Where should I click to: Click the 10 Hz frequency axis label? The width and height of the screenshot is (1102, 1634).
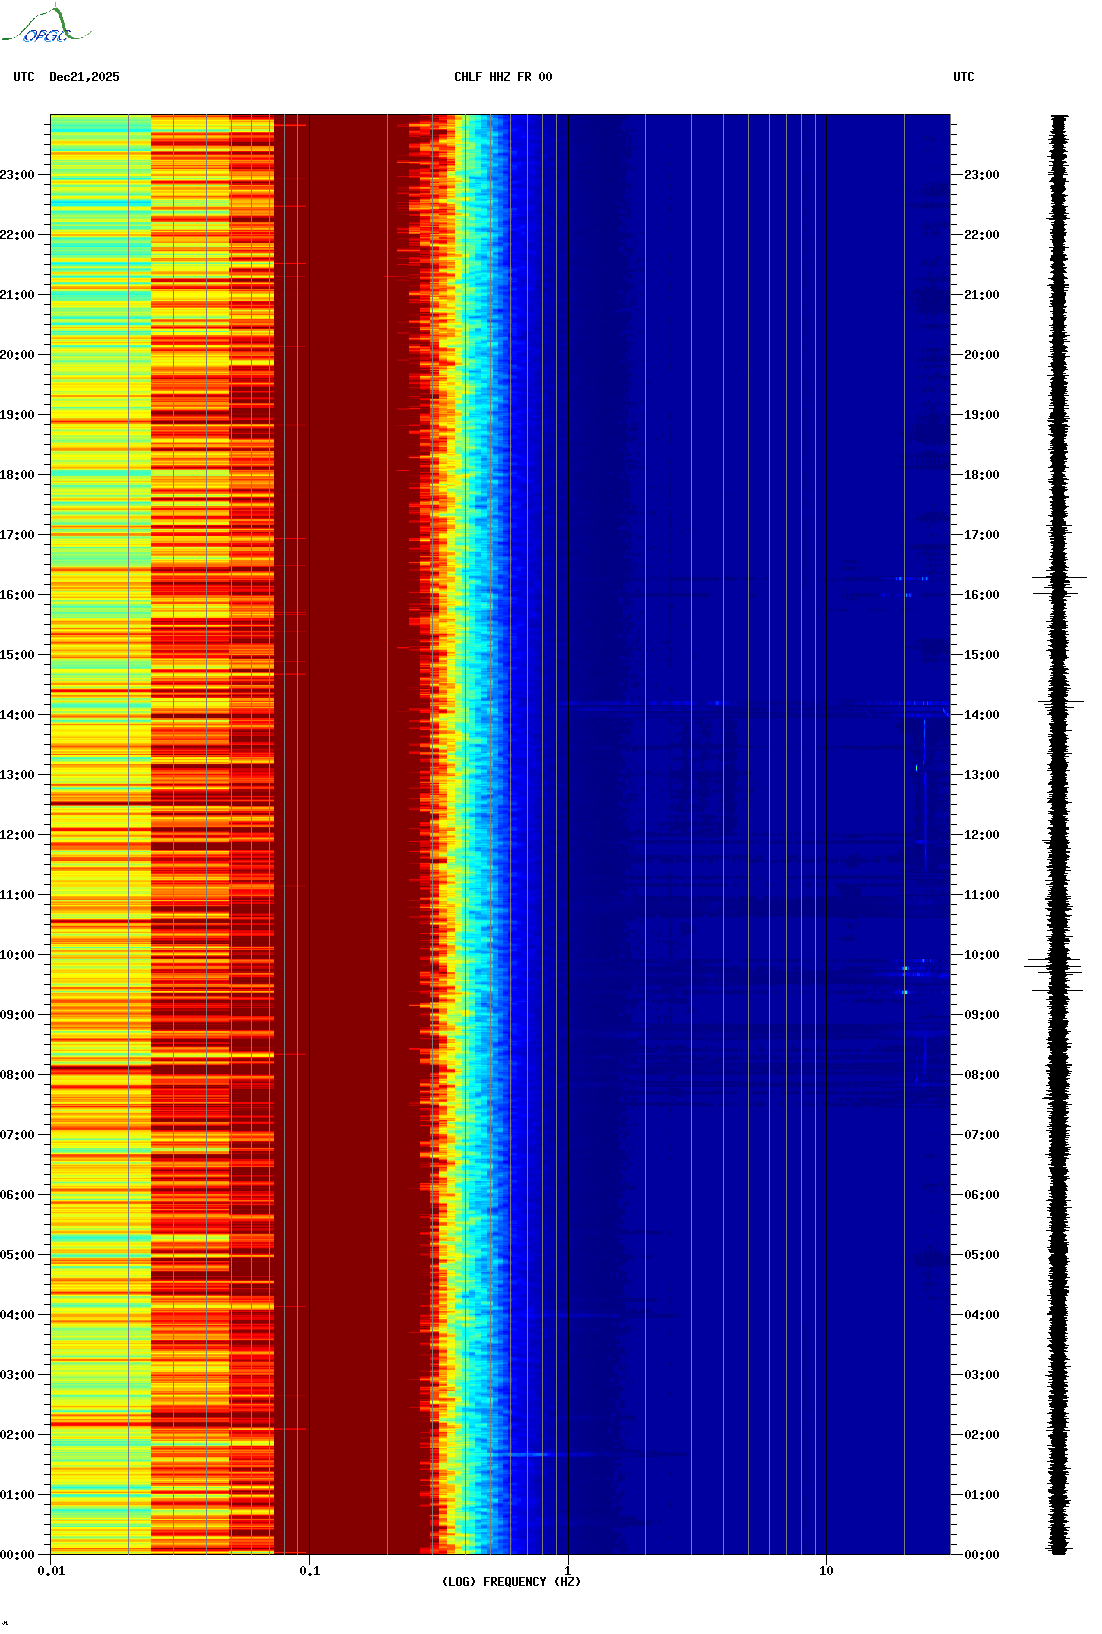point(826,1571)
